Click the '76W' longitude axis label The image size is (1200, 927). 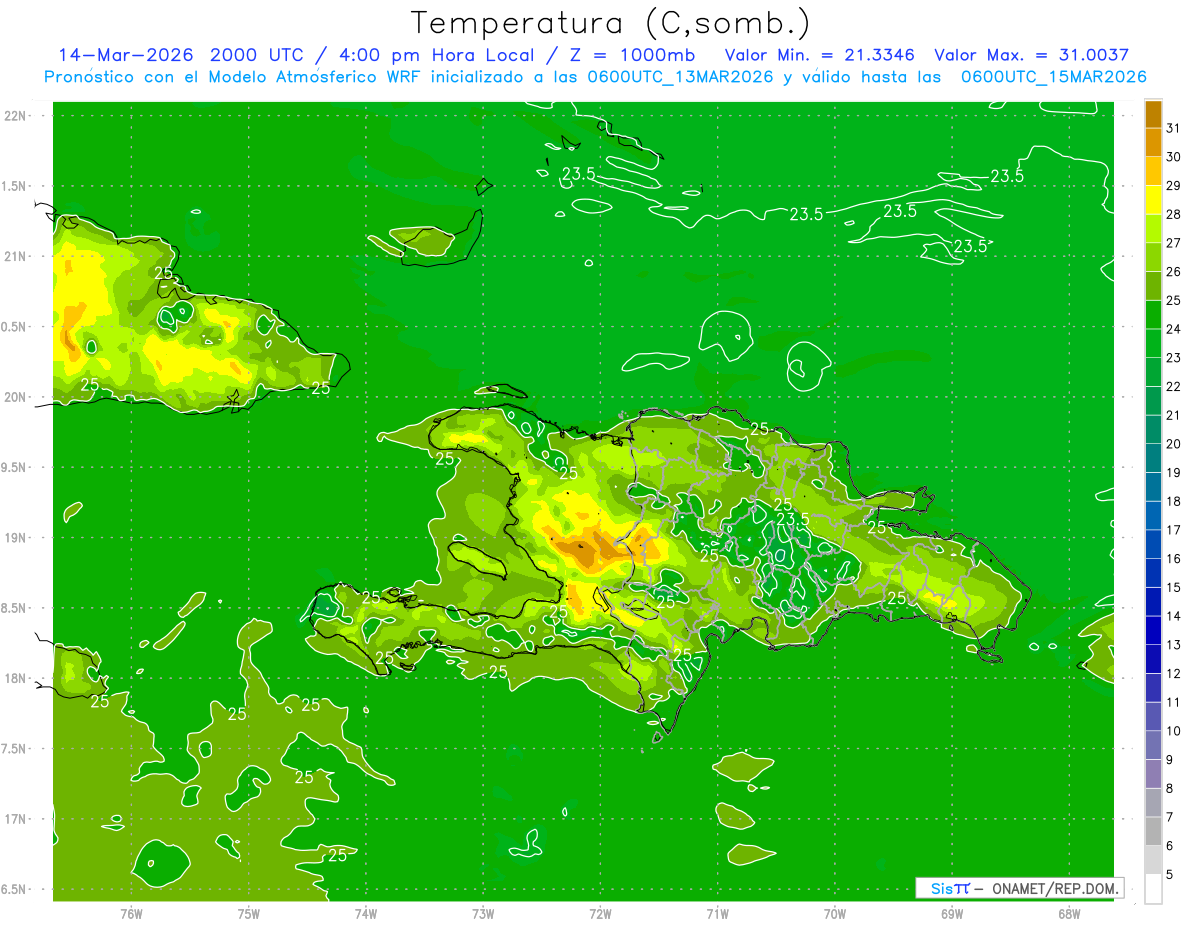131,914
